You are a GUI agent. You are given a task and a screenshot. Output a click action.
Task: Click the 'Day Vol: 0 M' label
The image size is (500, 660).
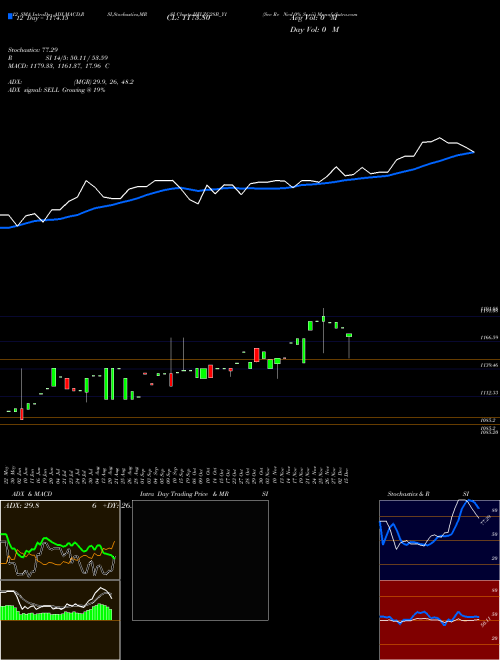314,29
